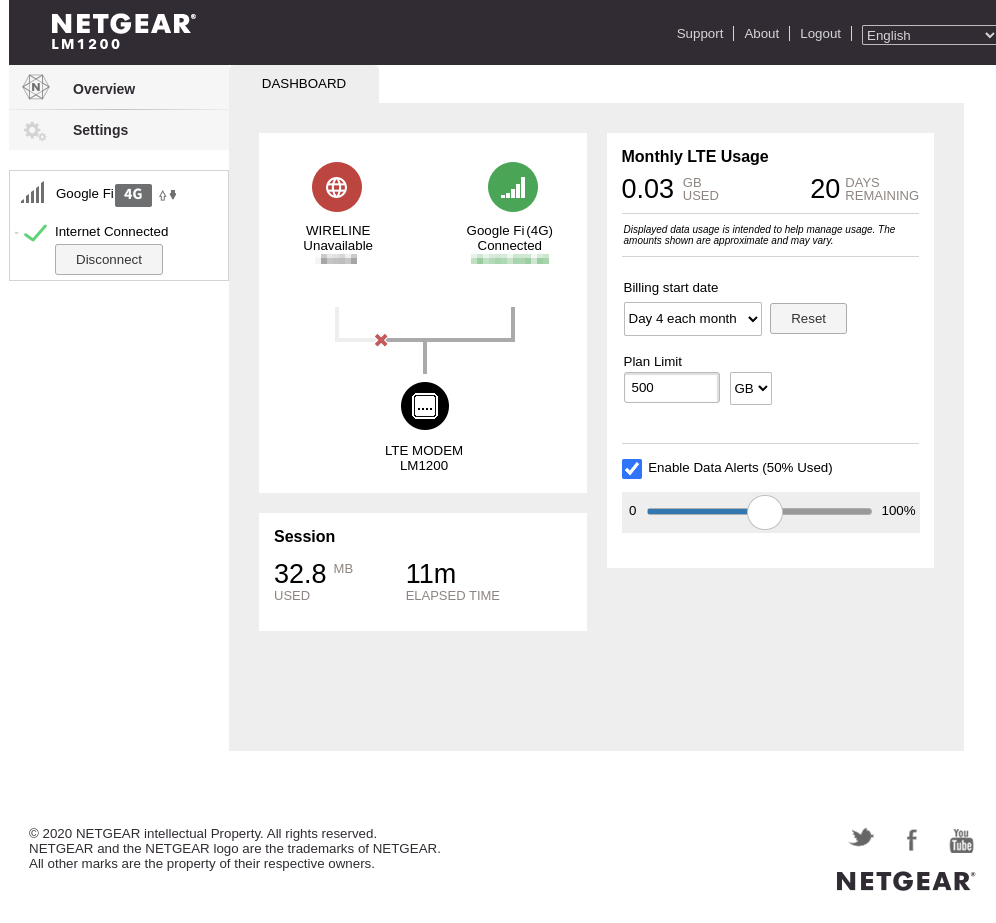Open the Facebook icon in footer

coord(911,840)
